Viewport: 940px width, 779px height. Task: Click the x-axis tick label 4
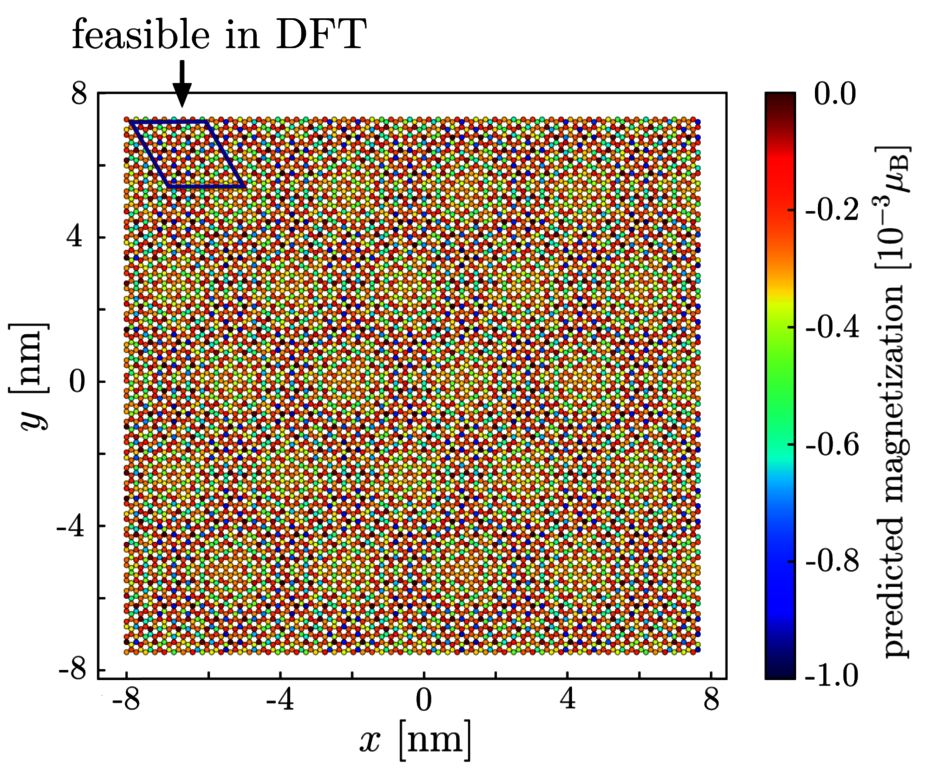567,700
